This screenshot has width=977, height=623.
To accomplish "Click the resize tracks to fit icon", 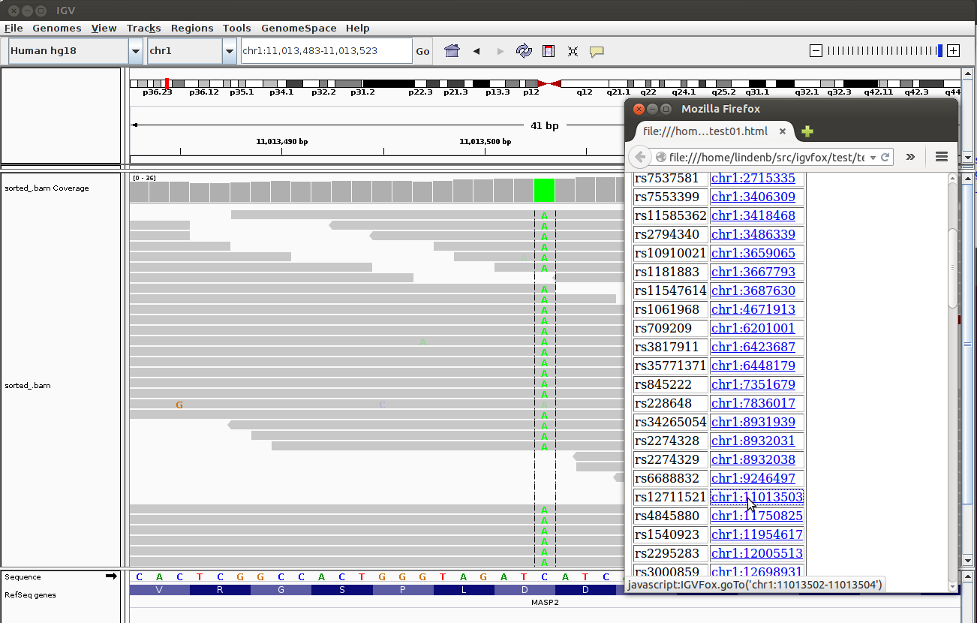I will pos(573,51).
